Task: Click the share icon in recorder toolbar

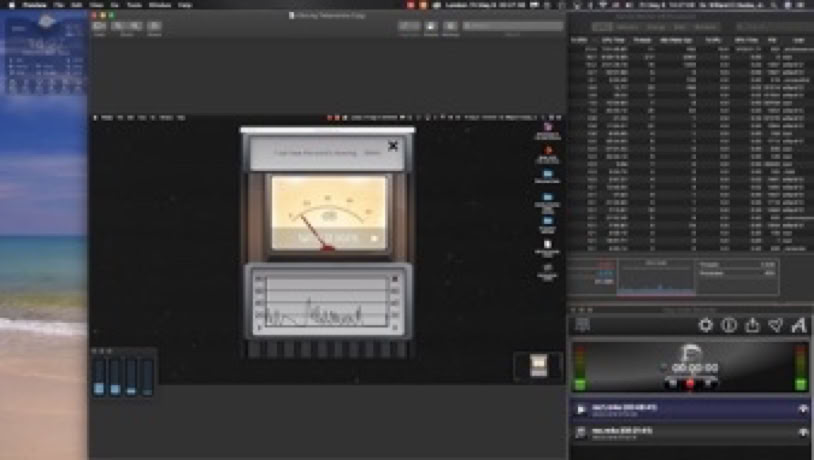Action: pos(752,325)
